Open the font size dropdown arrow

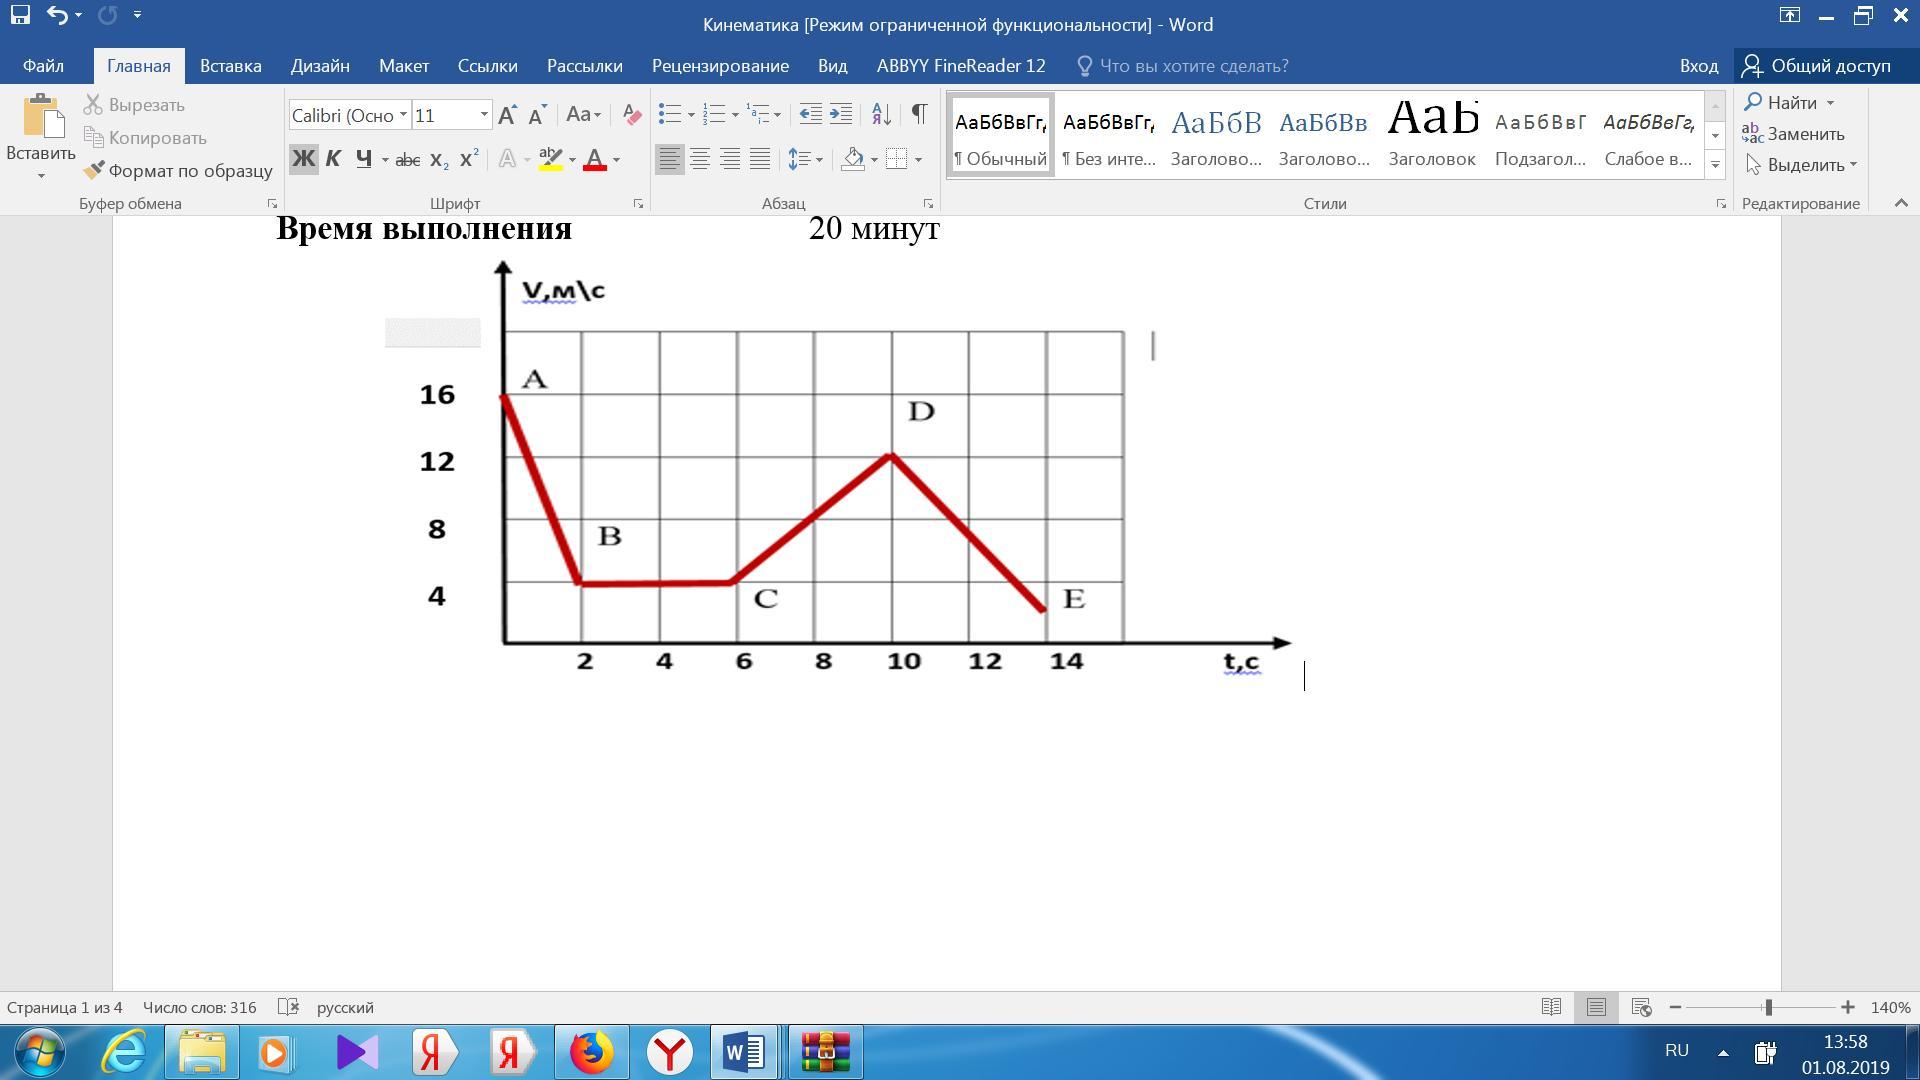click(484, 115)
